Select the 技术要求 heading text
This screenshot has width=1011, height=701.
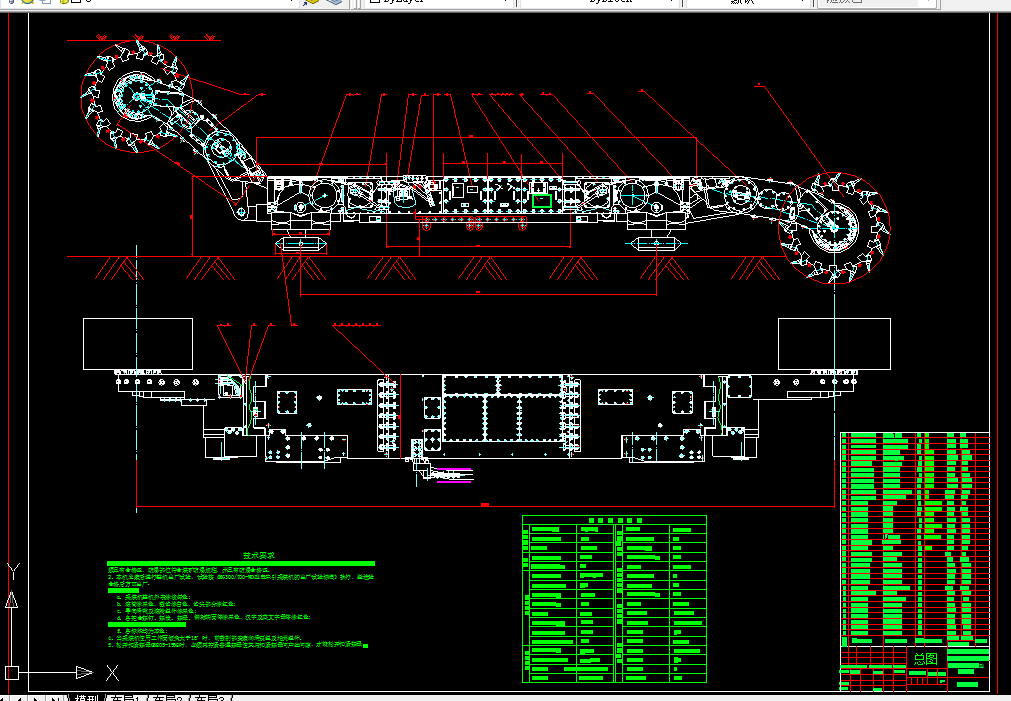[259, 555]
